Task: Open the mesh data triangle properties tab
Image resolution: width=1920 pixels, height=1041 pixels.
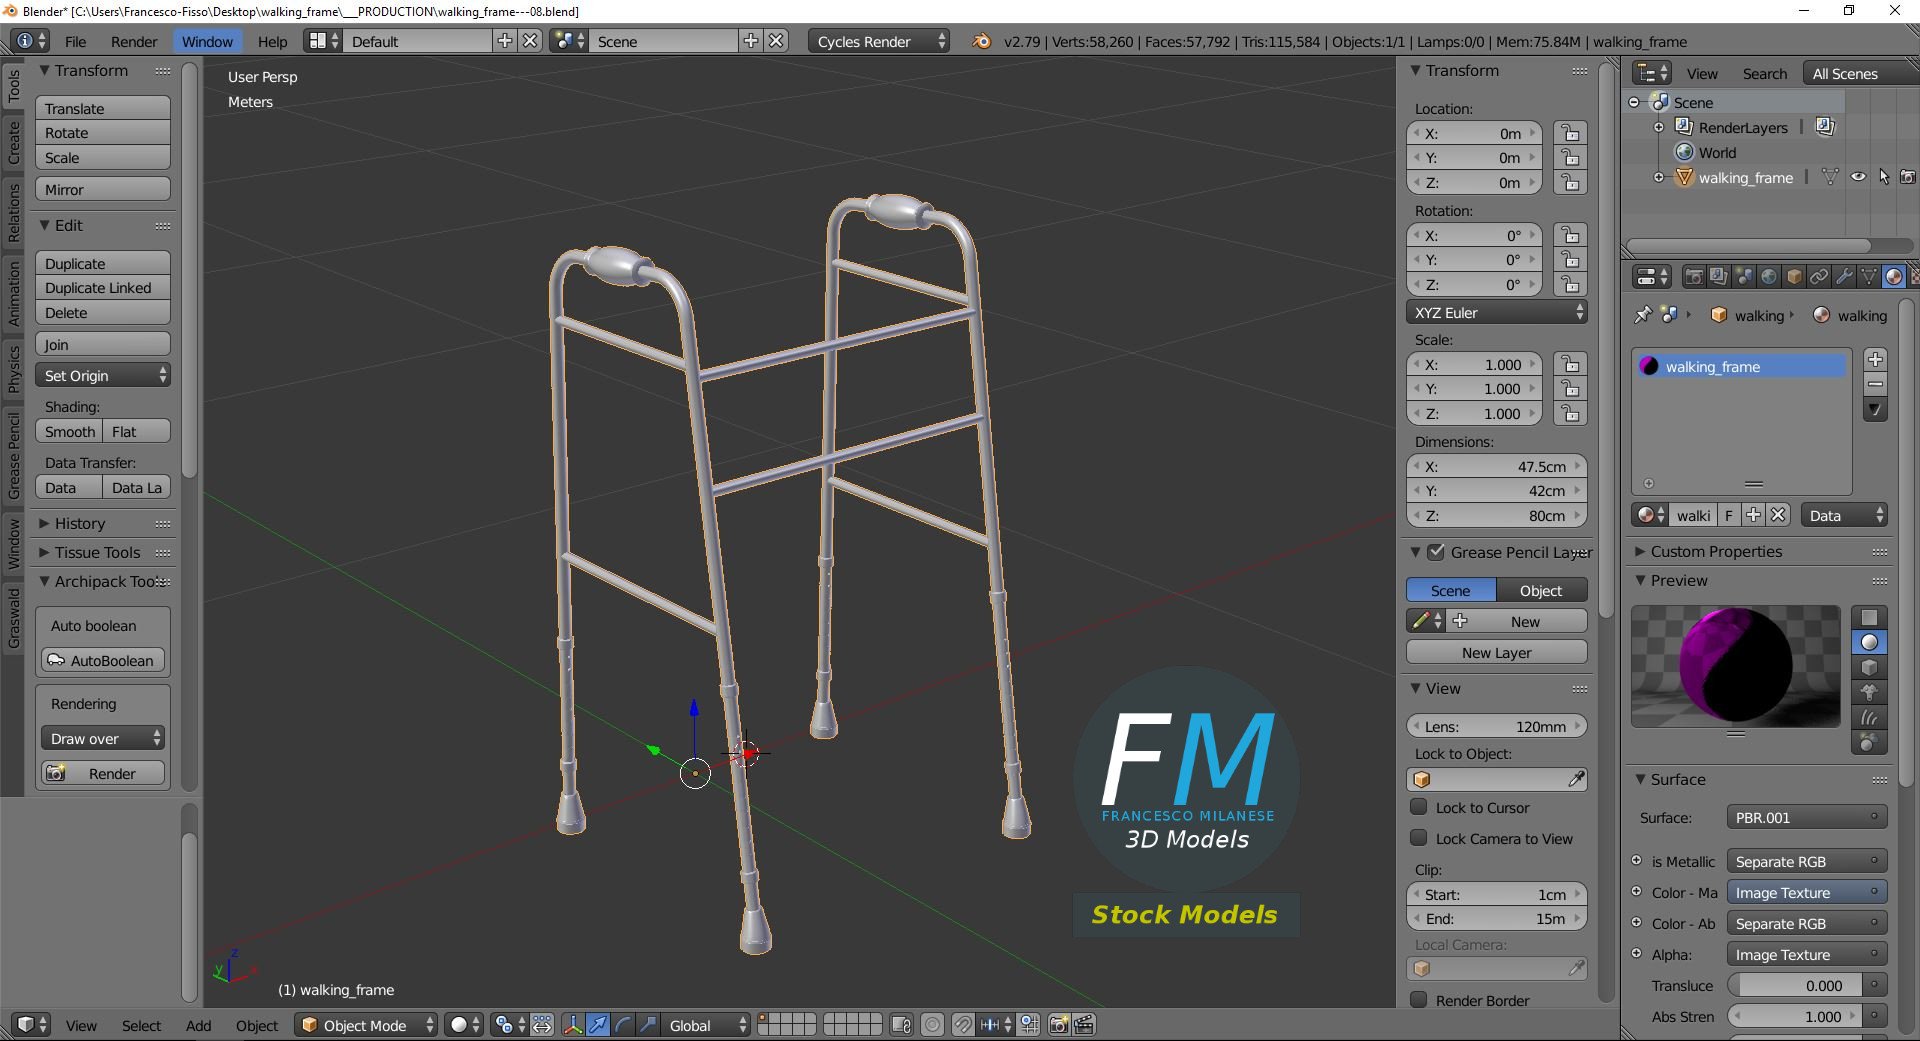Action: coord(1869,277)
